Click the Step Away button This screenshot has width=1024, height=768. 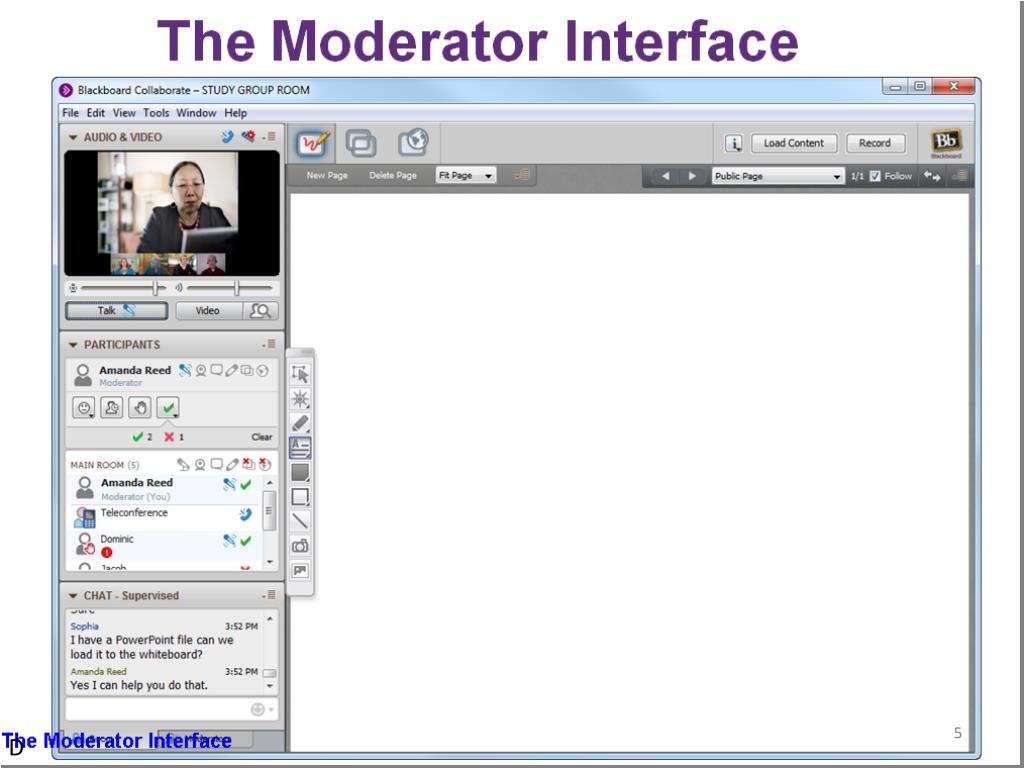[x=112, y=408]
